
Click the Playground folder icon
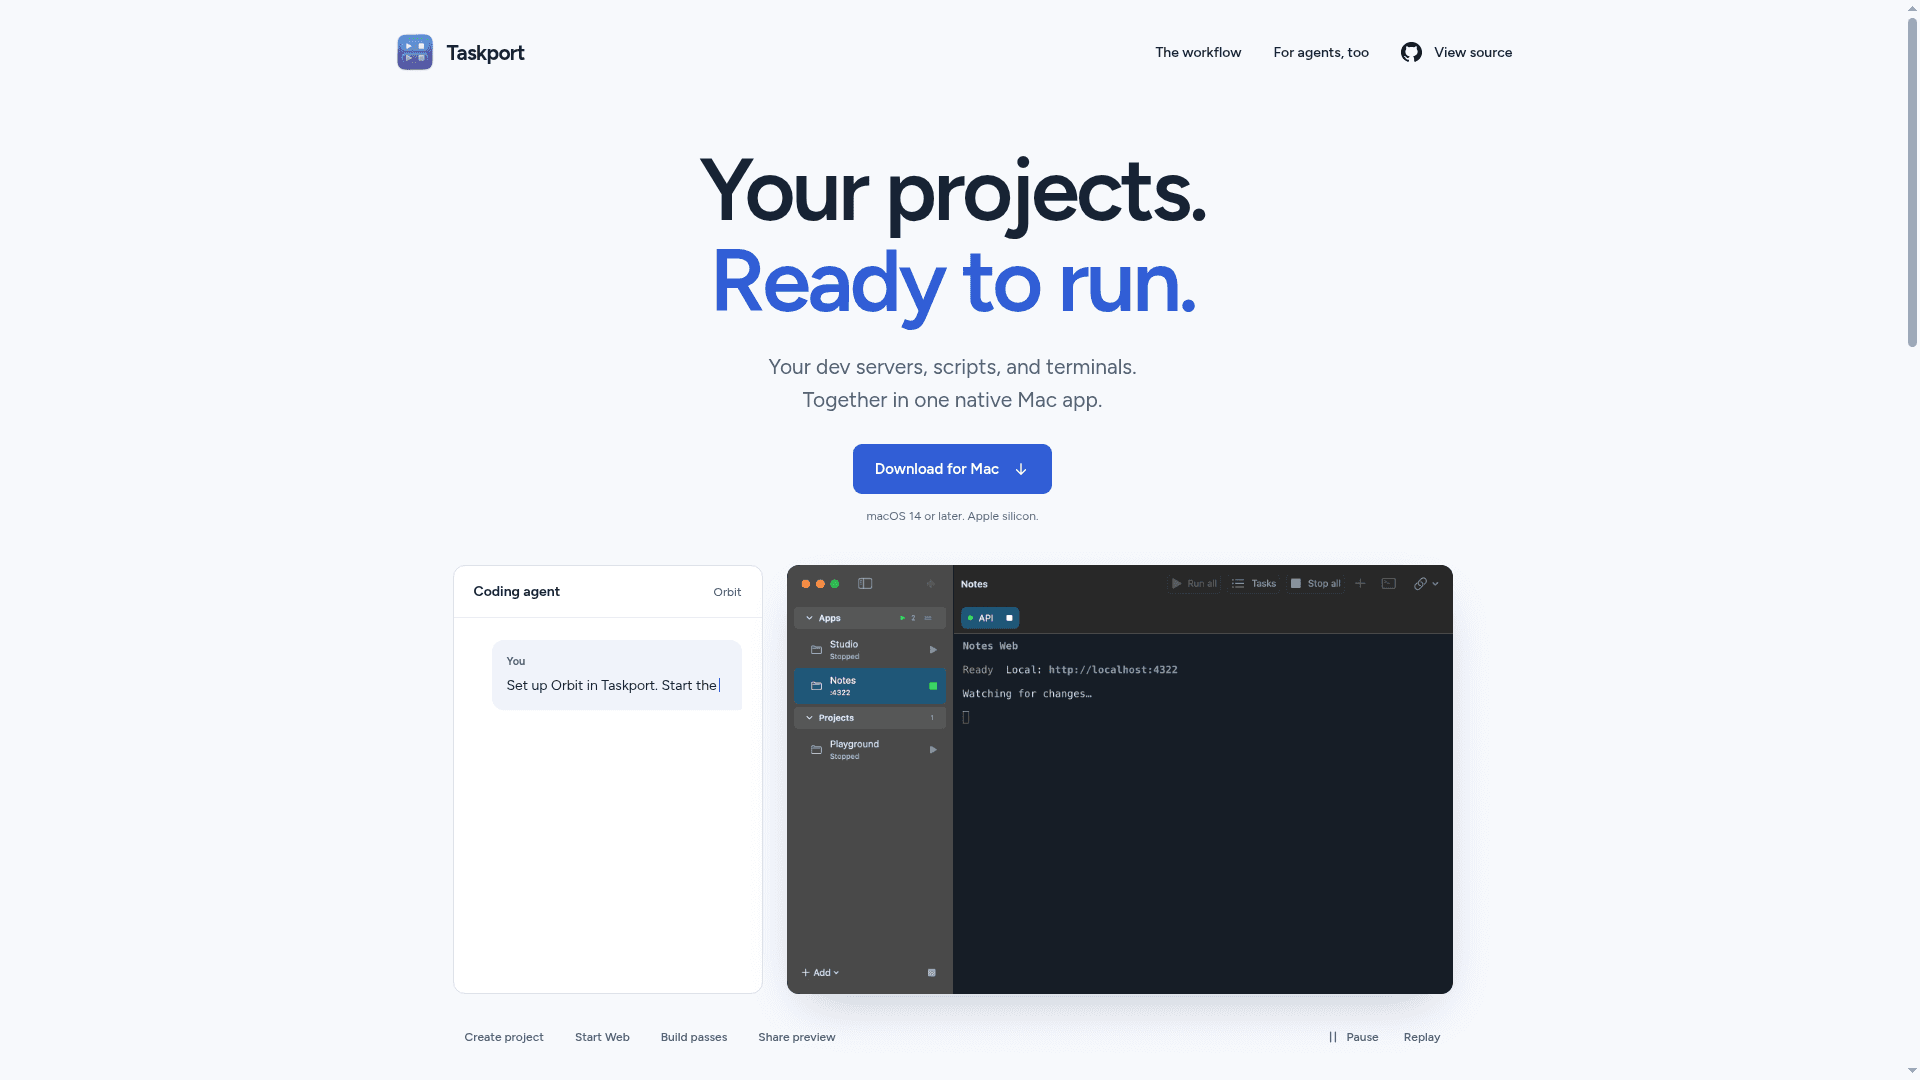point(816,750)
